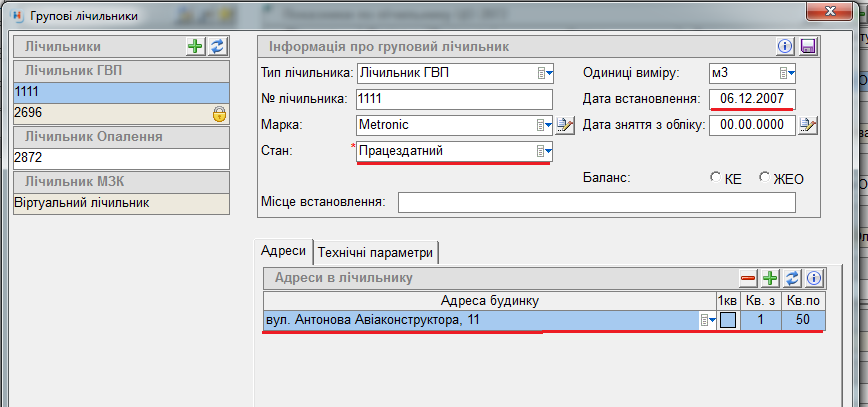Screen dimensions: 868x407
Task: Expand the Стан dropdown
Action: coord(544,151)
